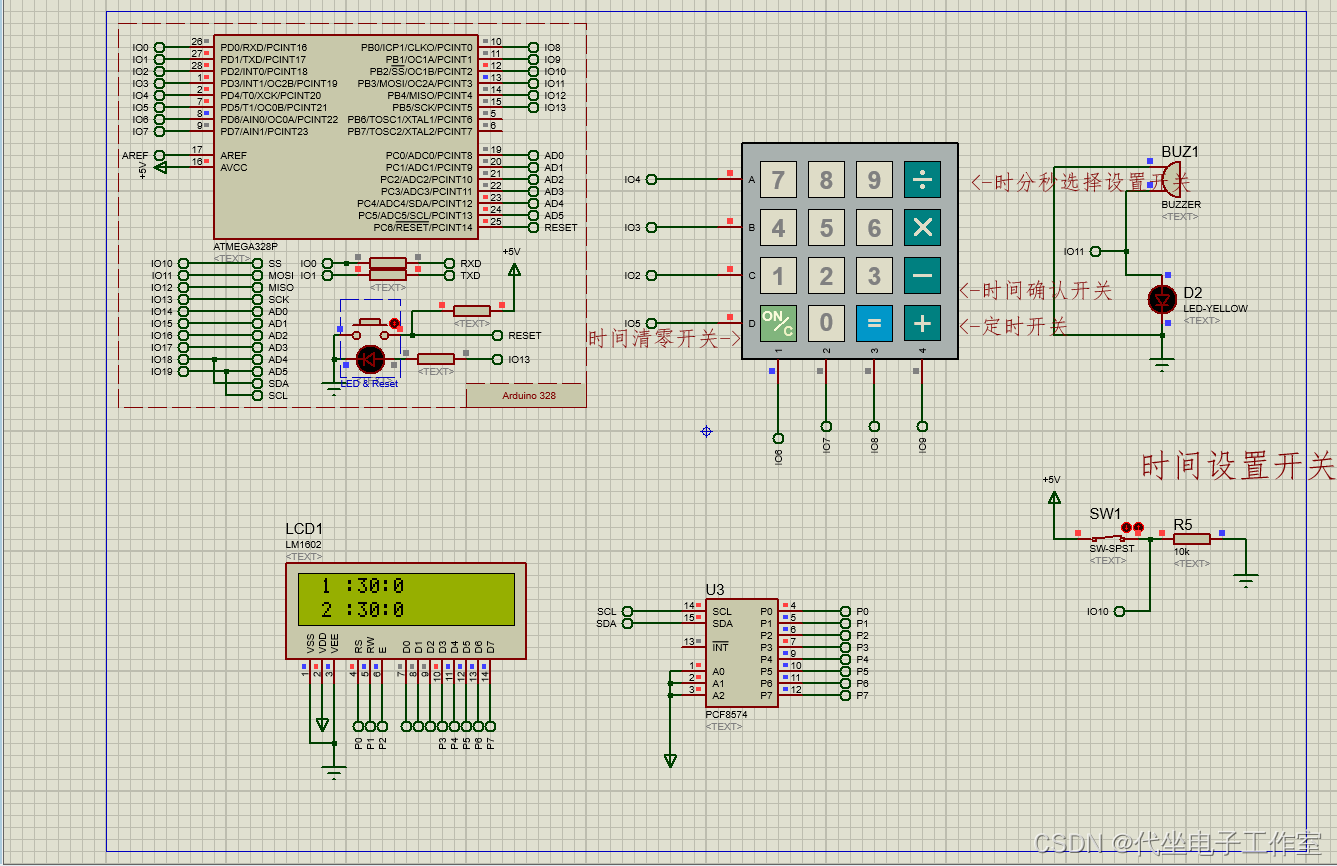Select the IO2 terminal at keypad row C

652,275
